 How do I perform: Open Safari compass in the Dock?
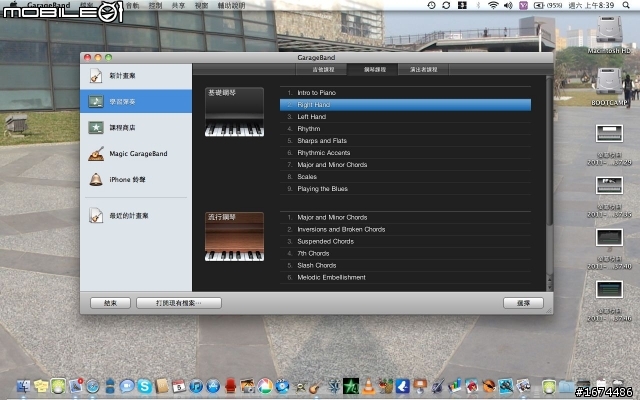point(93,386)
